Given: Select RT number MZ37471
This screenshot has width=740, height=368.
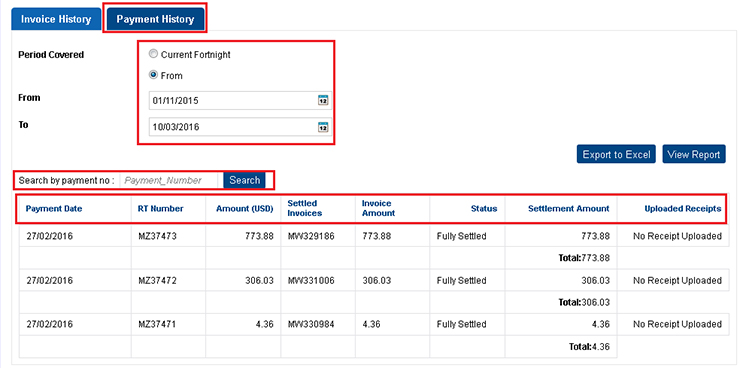Looking at the screenshot, I should click(157, 325).
